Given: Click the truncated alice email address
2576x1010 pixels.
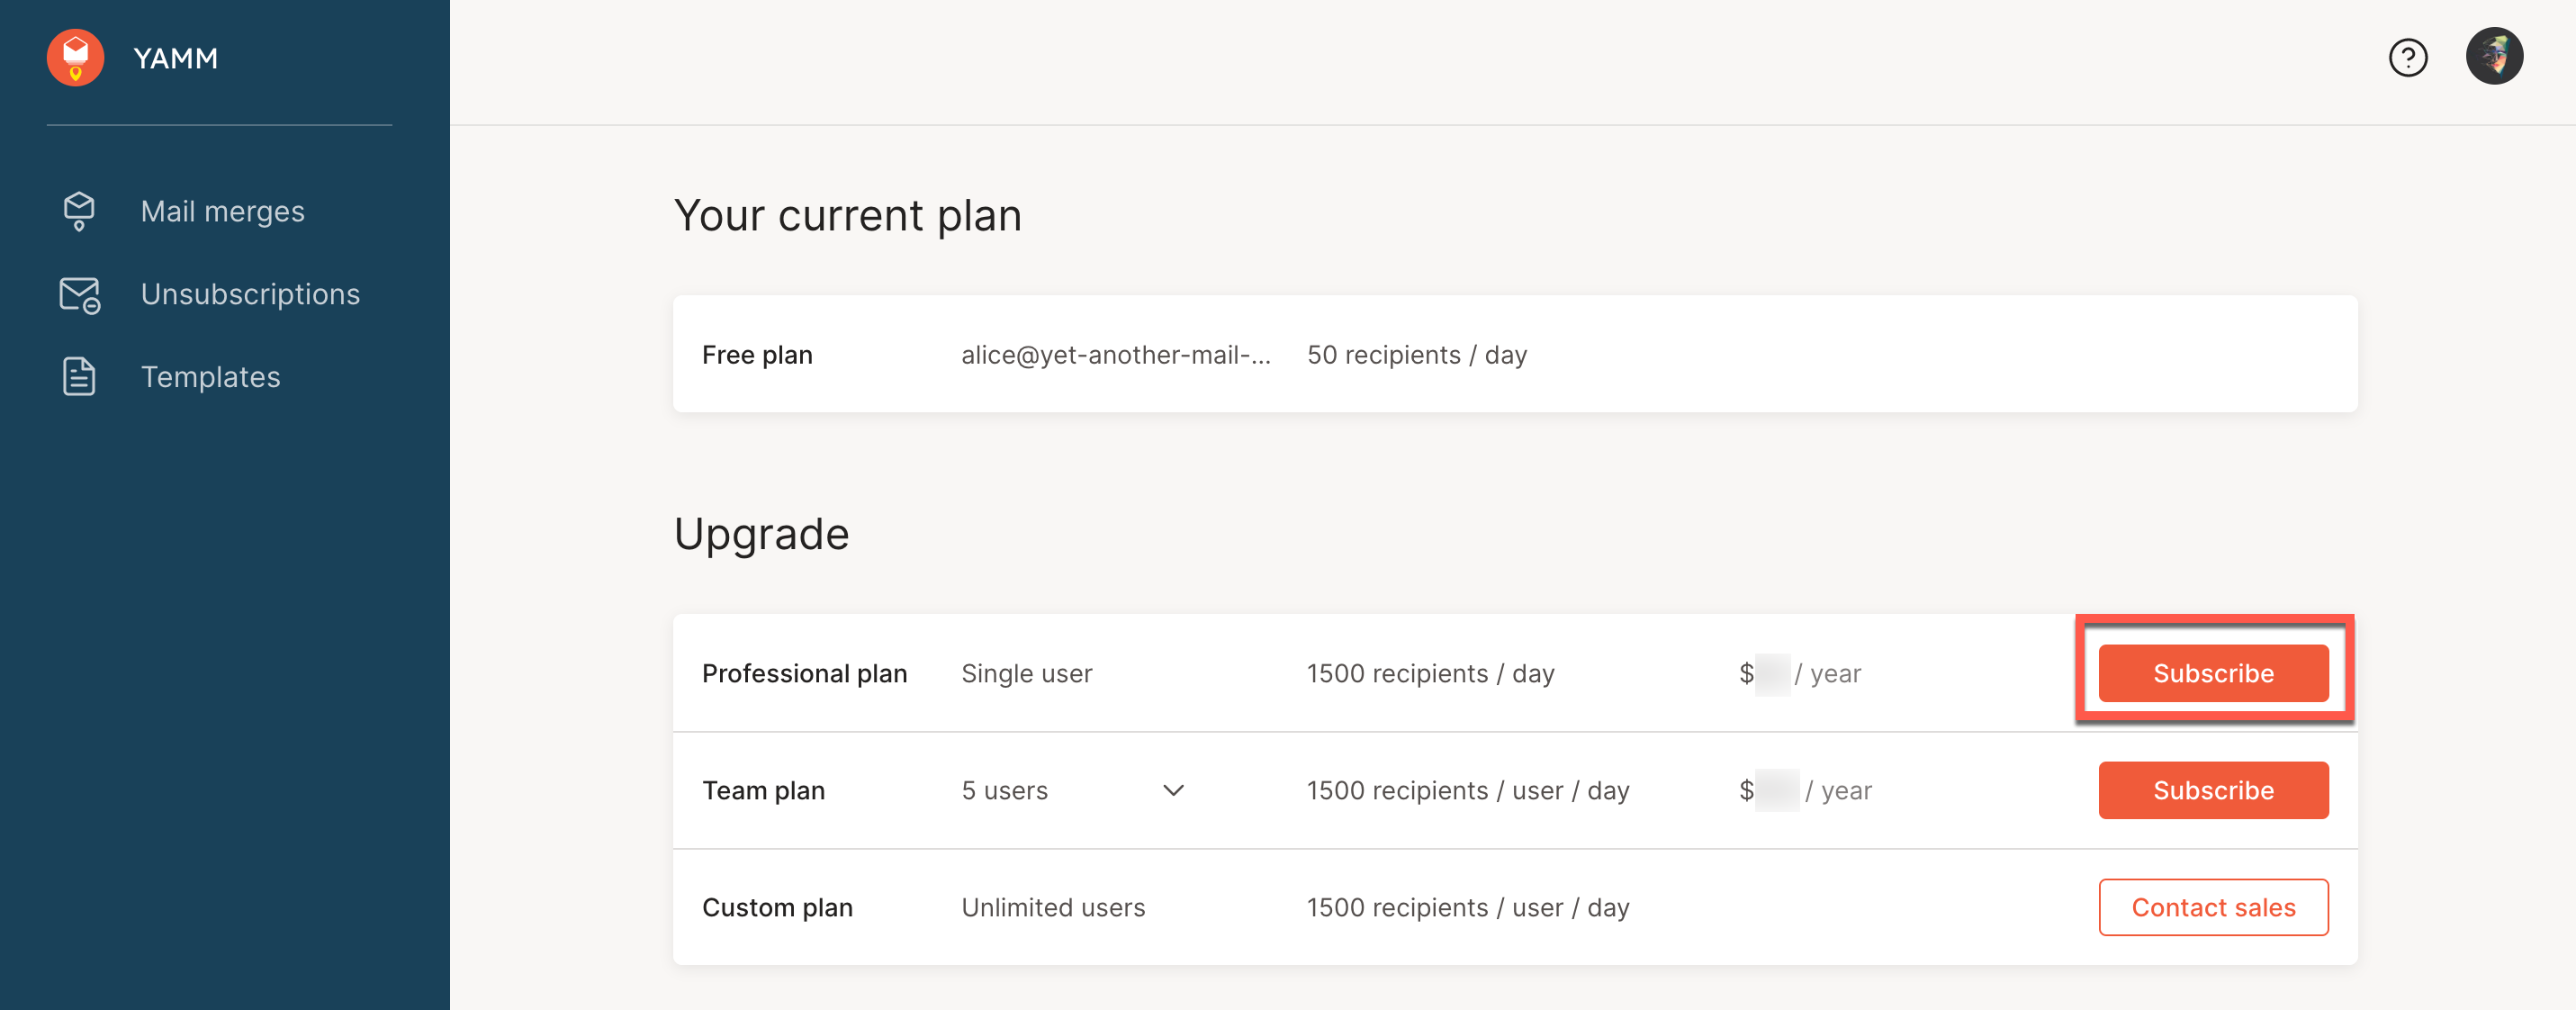Looking at the screenshot, I should 1116,355.
